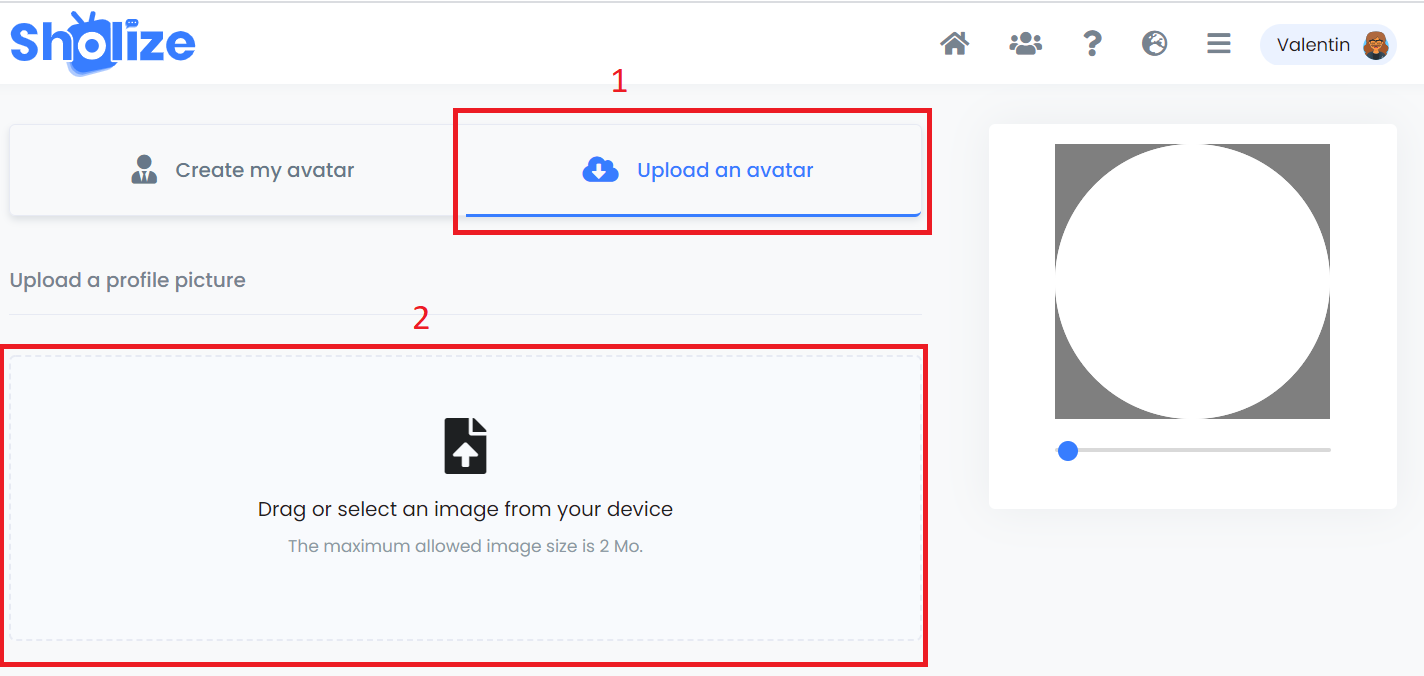This screenshot has width=1424, height=676.
Task: Click the circular avatar preview area
Action: coord(1192,281)
